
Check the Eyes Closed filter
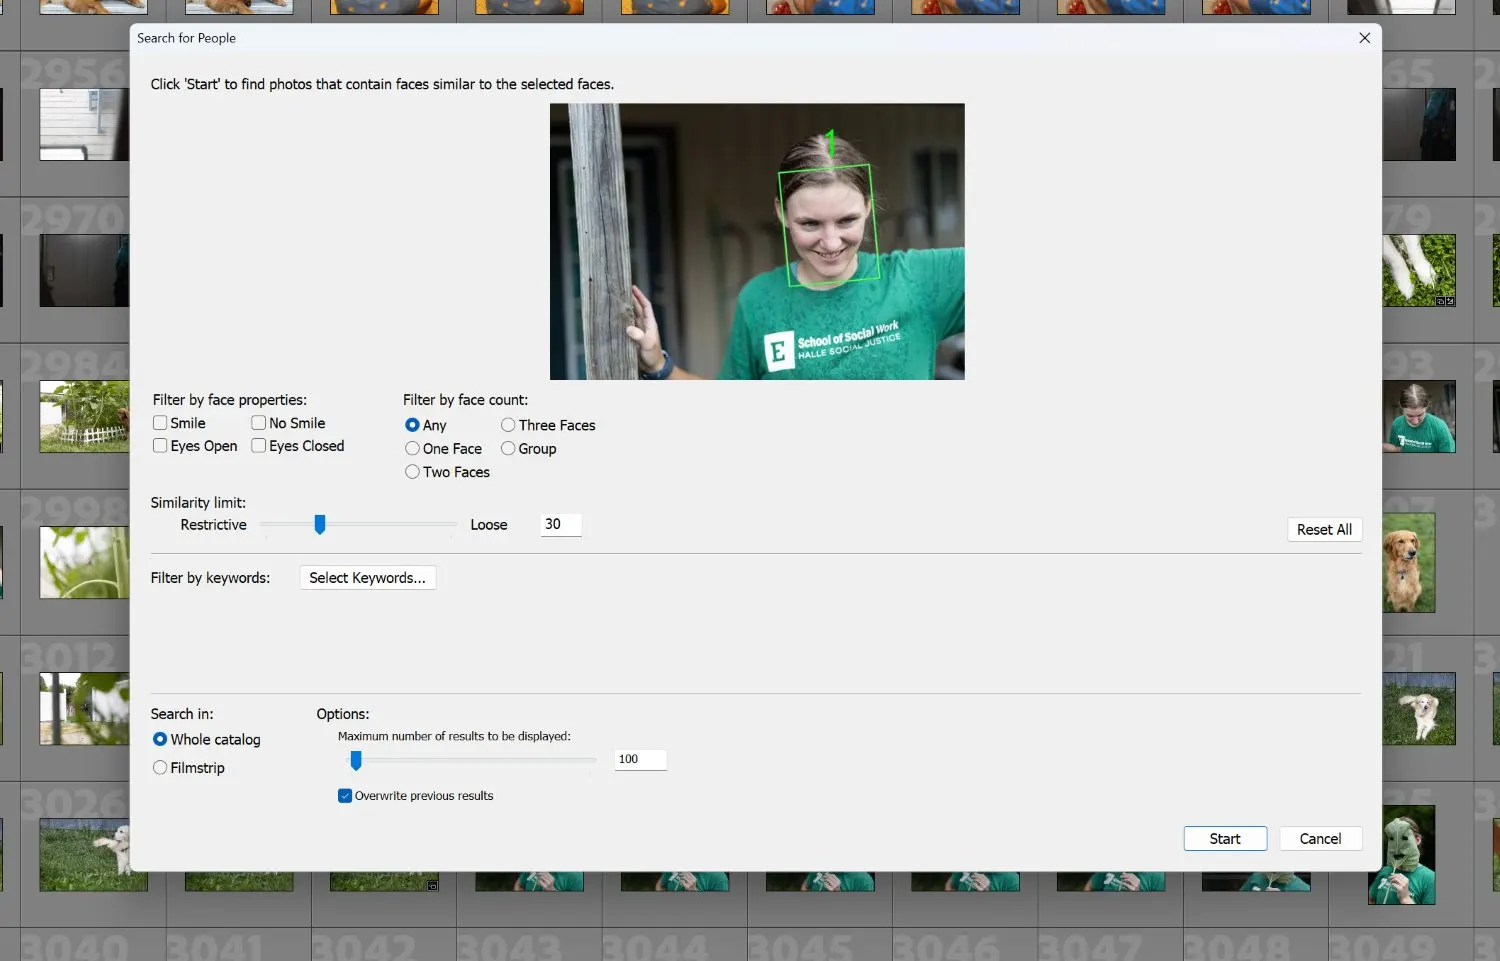point(258,446)
